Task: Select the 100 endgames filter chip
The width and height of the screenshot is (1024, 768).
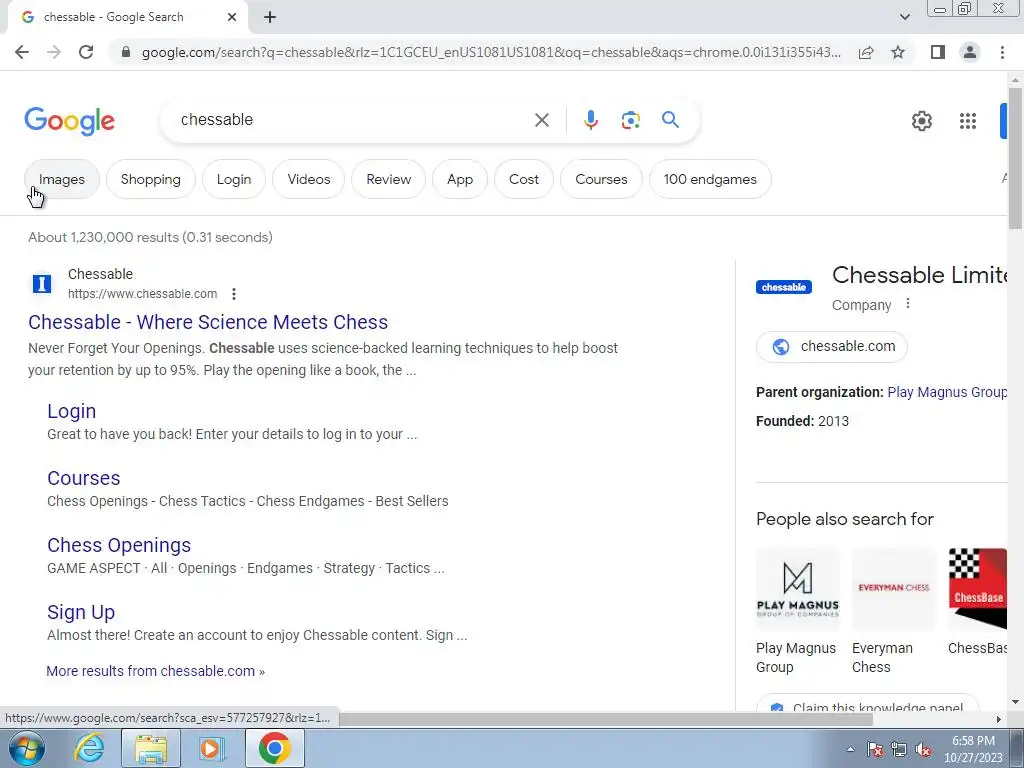Action: tap(711, 179)
